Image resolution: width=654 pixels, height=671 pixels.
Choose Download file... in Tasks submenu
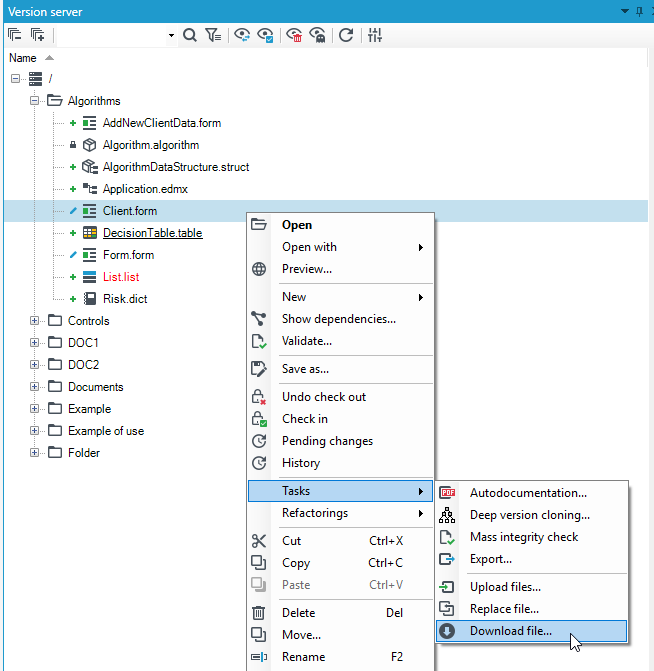click(532, 631)
